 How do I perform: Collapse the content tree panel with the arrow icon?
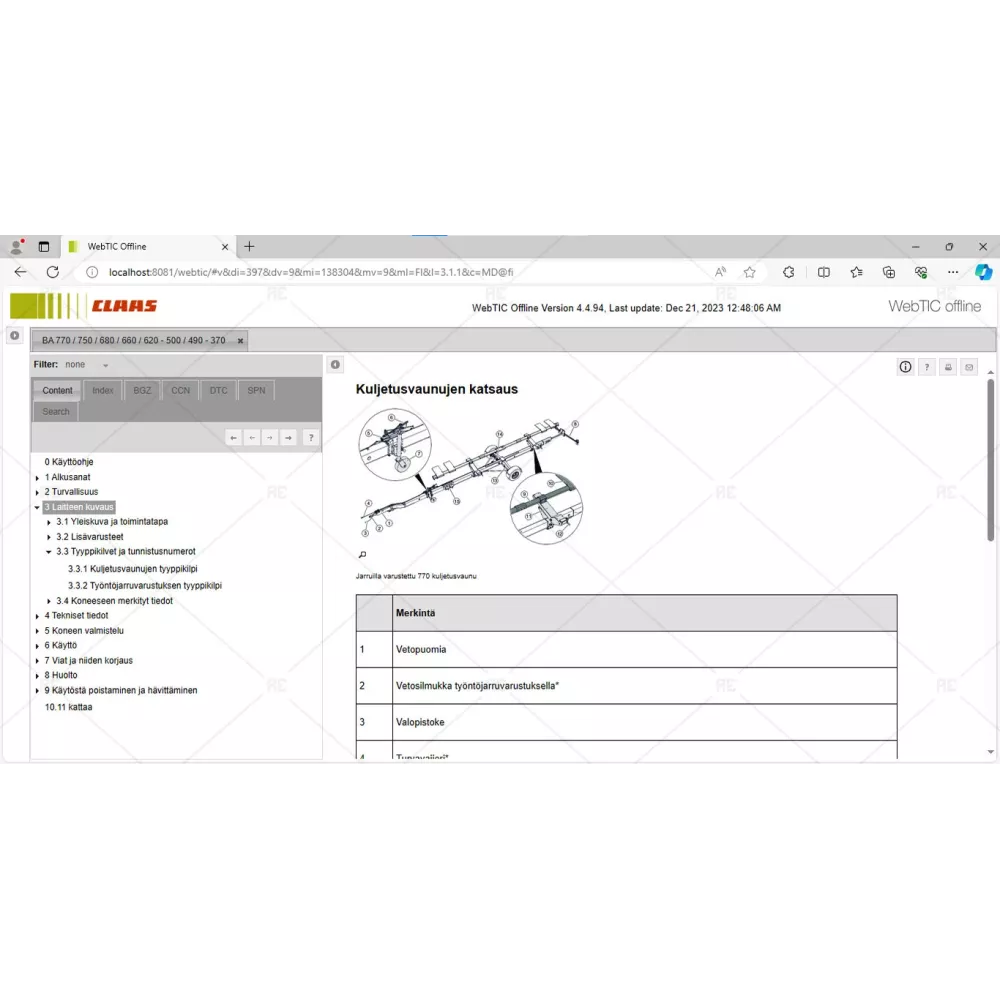[x=335, y=365]
